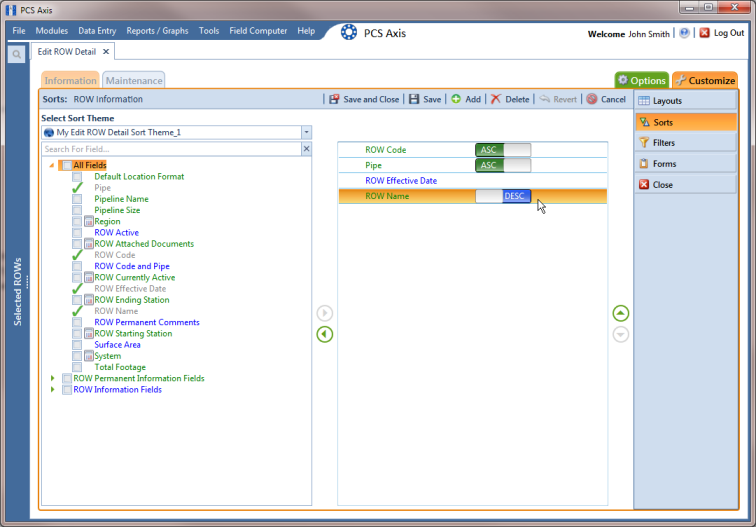Open the Data Entry menu
This screenshot has width=756, height=527.
97,31
